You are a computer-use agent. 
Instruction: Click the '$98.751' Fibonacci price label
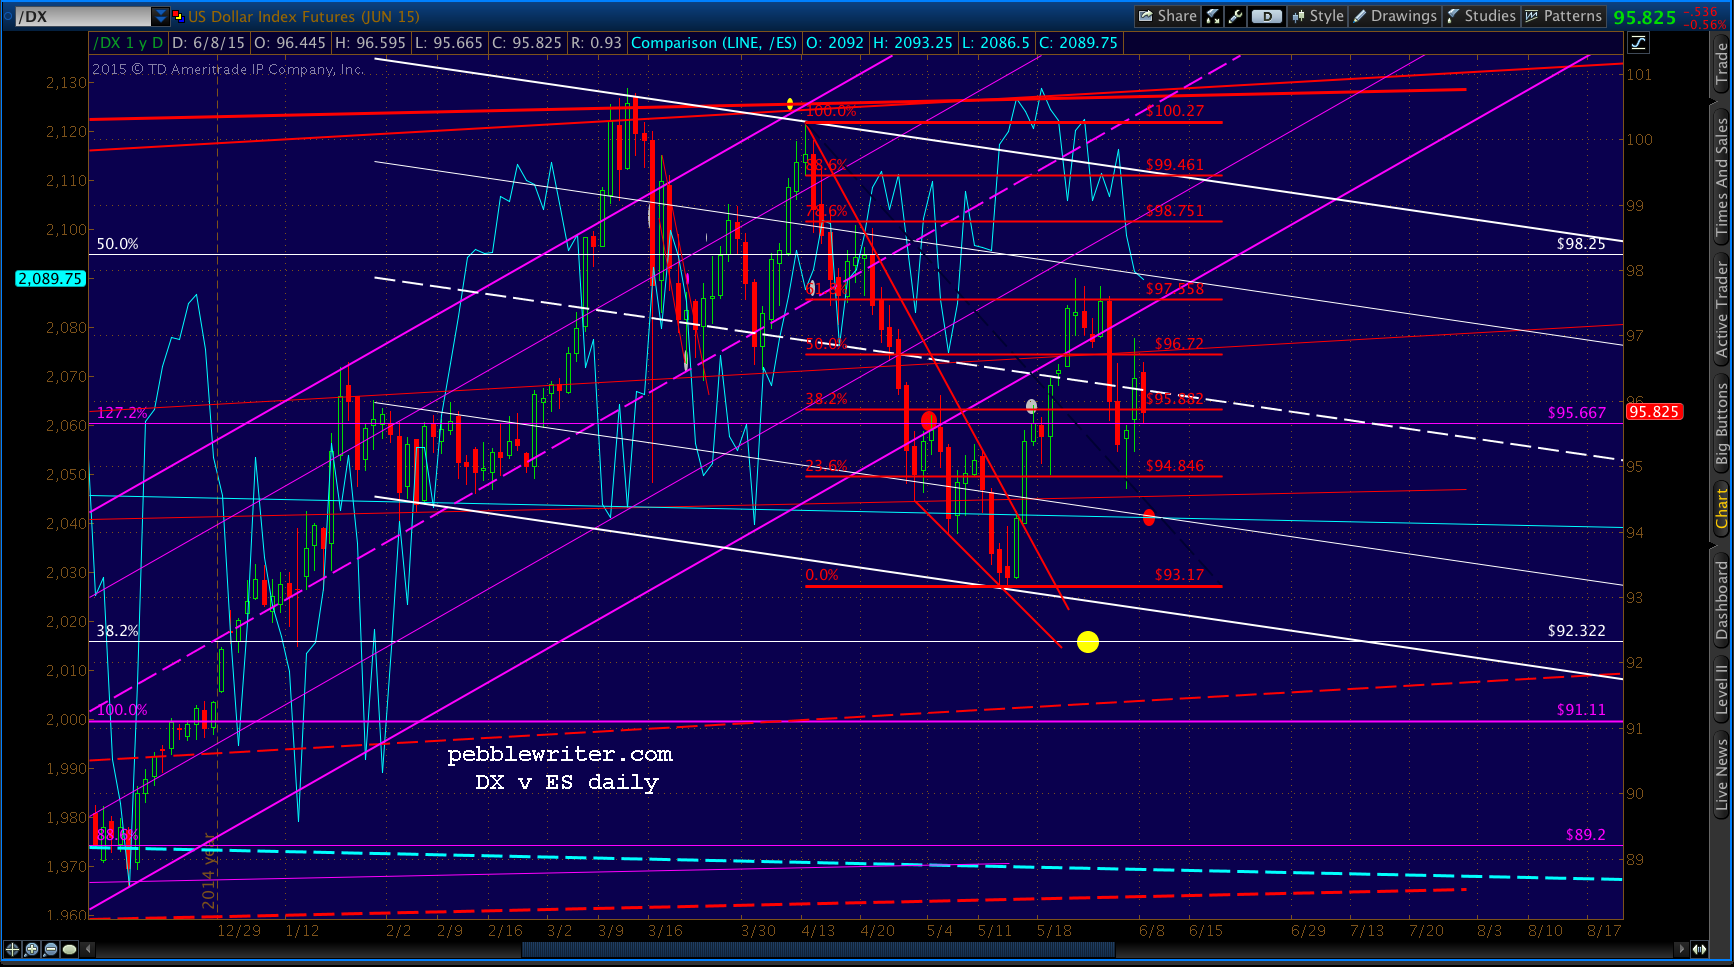click(x=1175, y=211)
